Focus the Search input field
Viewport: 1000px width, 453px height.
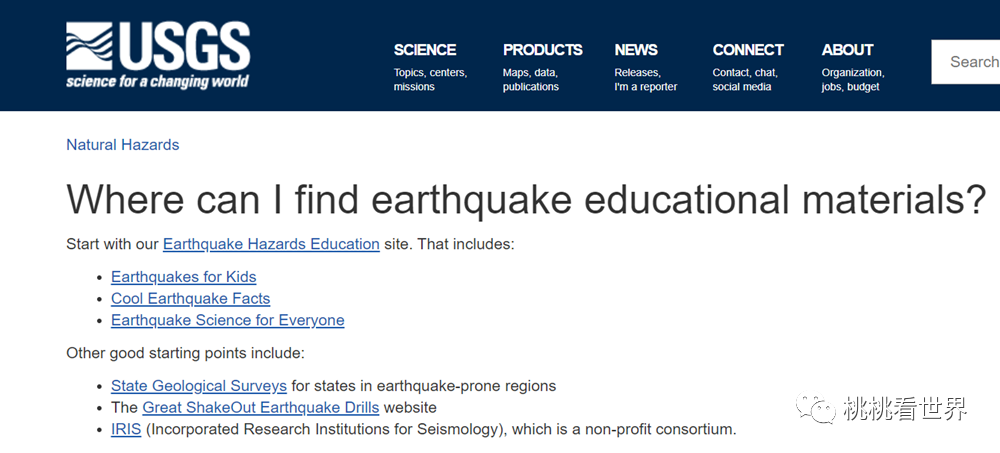(x=966, y=62)
